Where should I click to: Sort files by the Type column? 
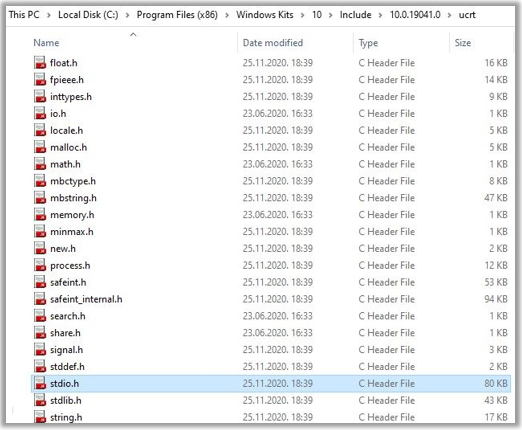point(368,43)
